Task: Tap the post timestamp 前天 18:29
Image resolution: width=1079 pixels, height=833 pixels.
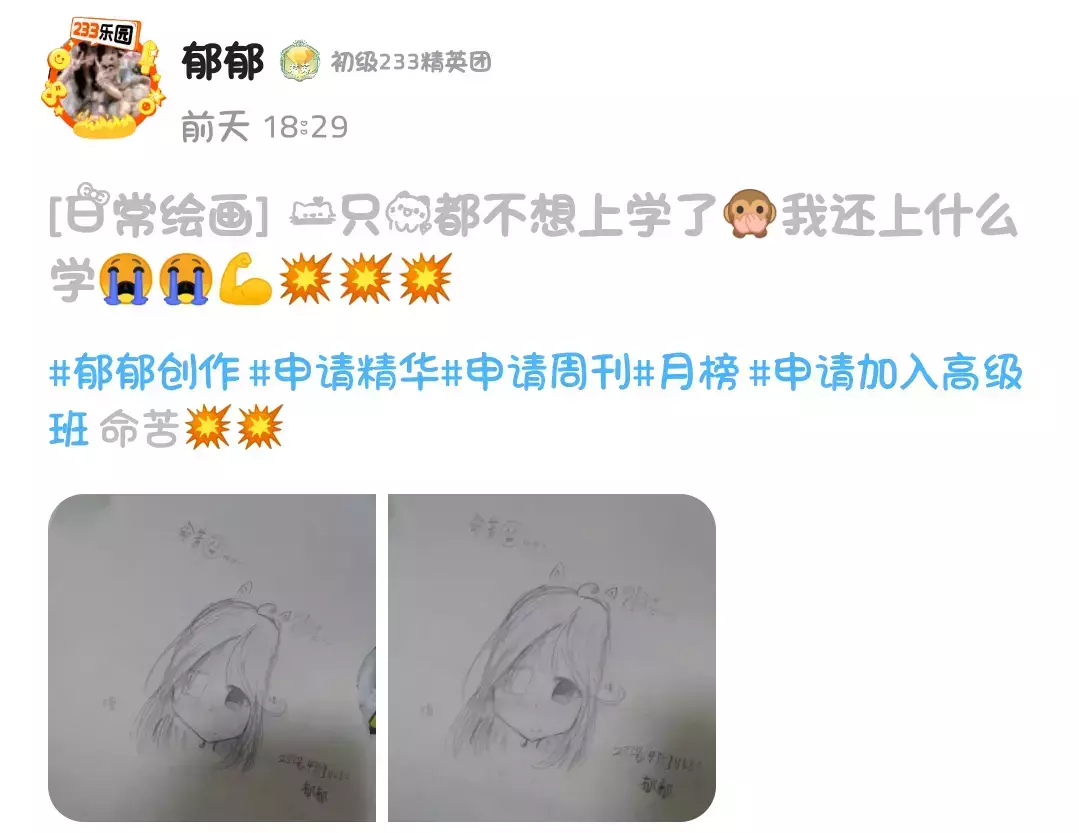Action: click(x=264, y=127)
